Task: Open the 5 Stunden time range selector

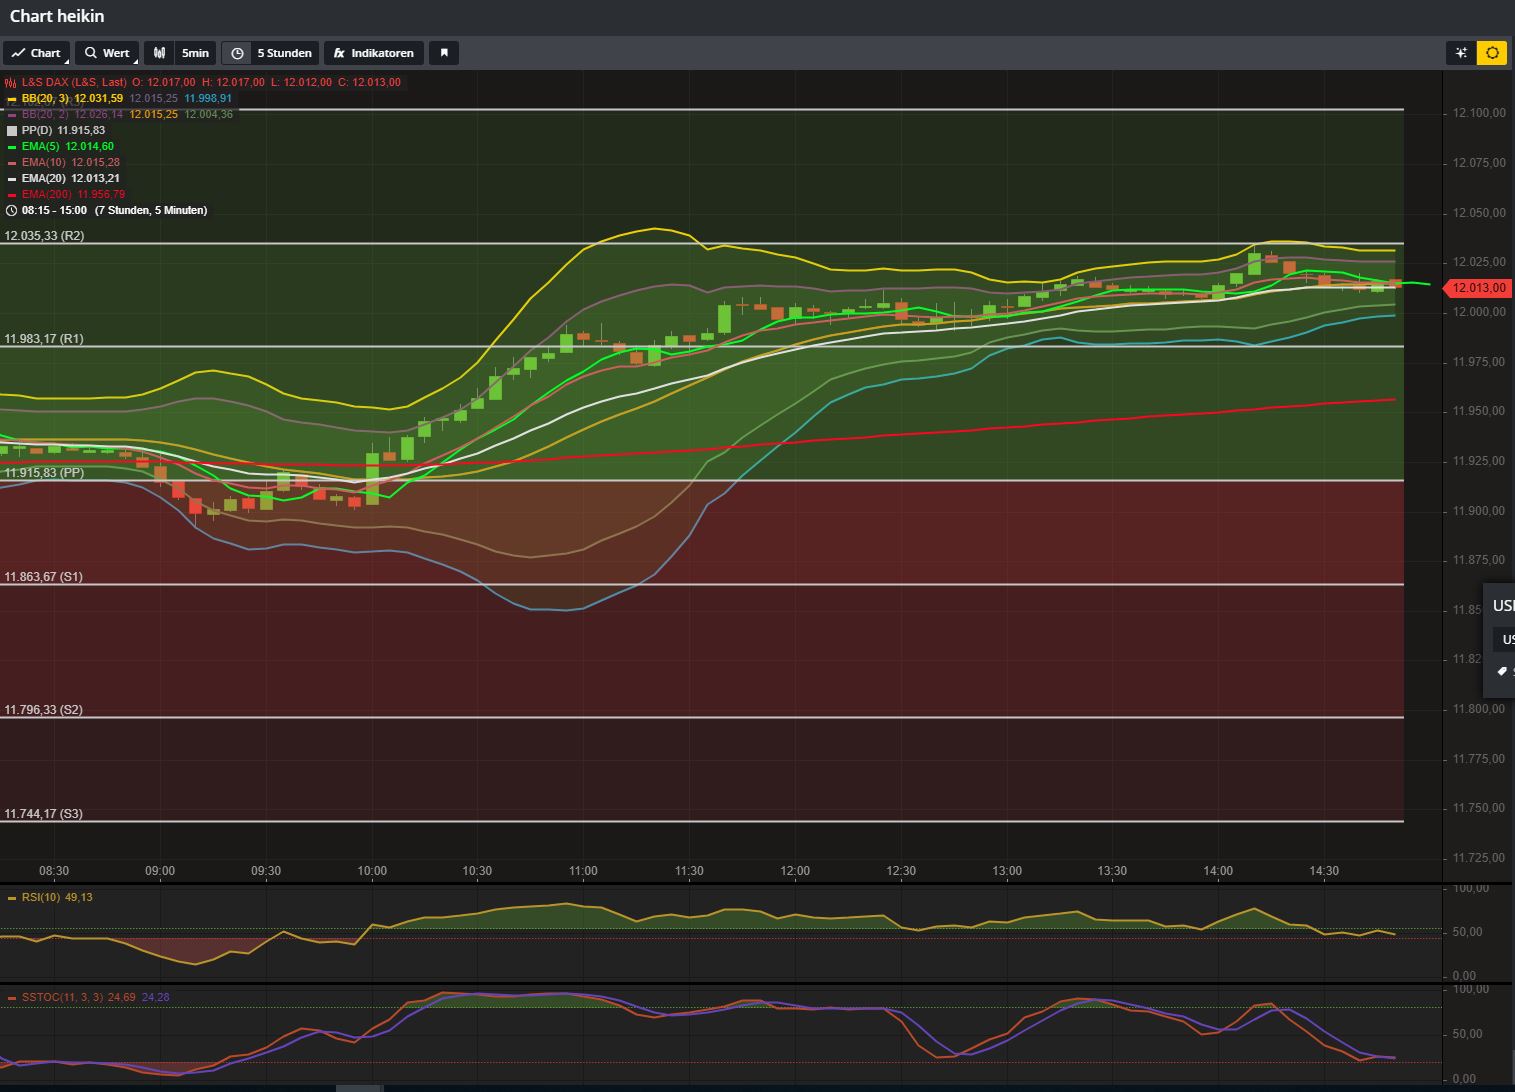Action: tap(284, 53)
